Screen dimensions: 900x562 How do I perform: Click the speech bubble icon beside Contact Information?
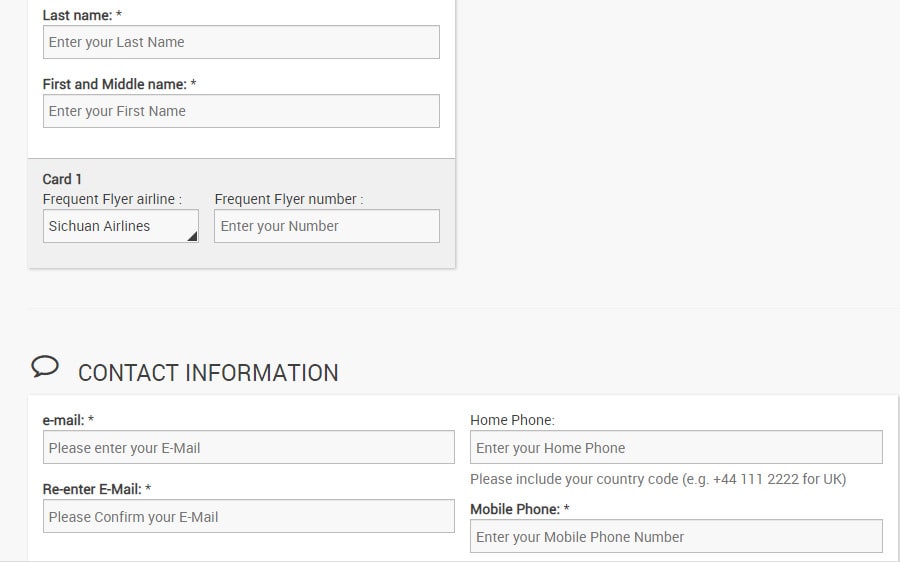[45, 367]
